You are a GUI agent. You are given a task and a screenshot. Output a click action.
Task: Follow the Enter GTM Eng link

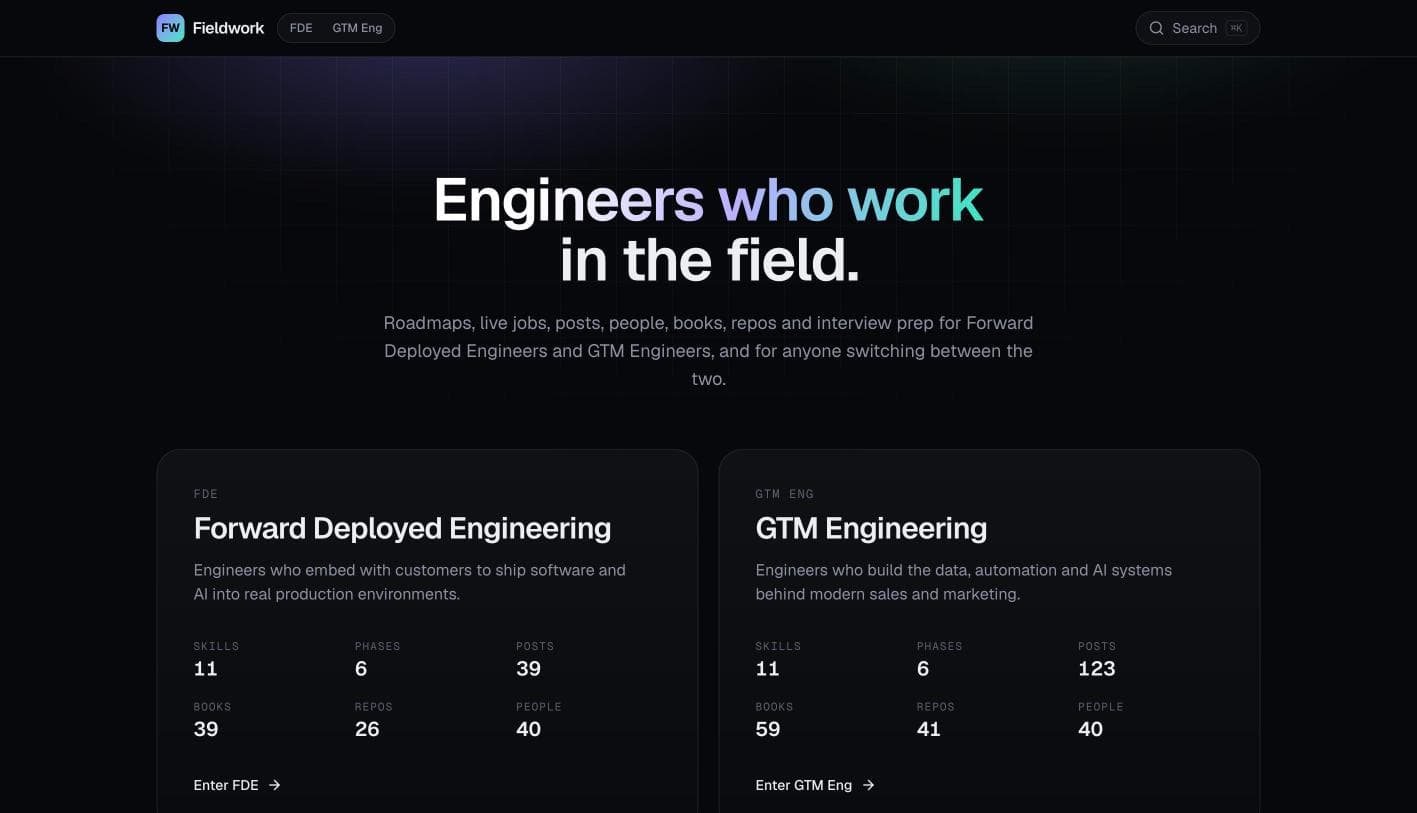coord(815,785)
